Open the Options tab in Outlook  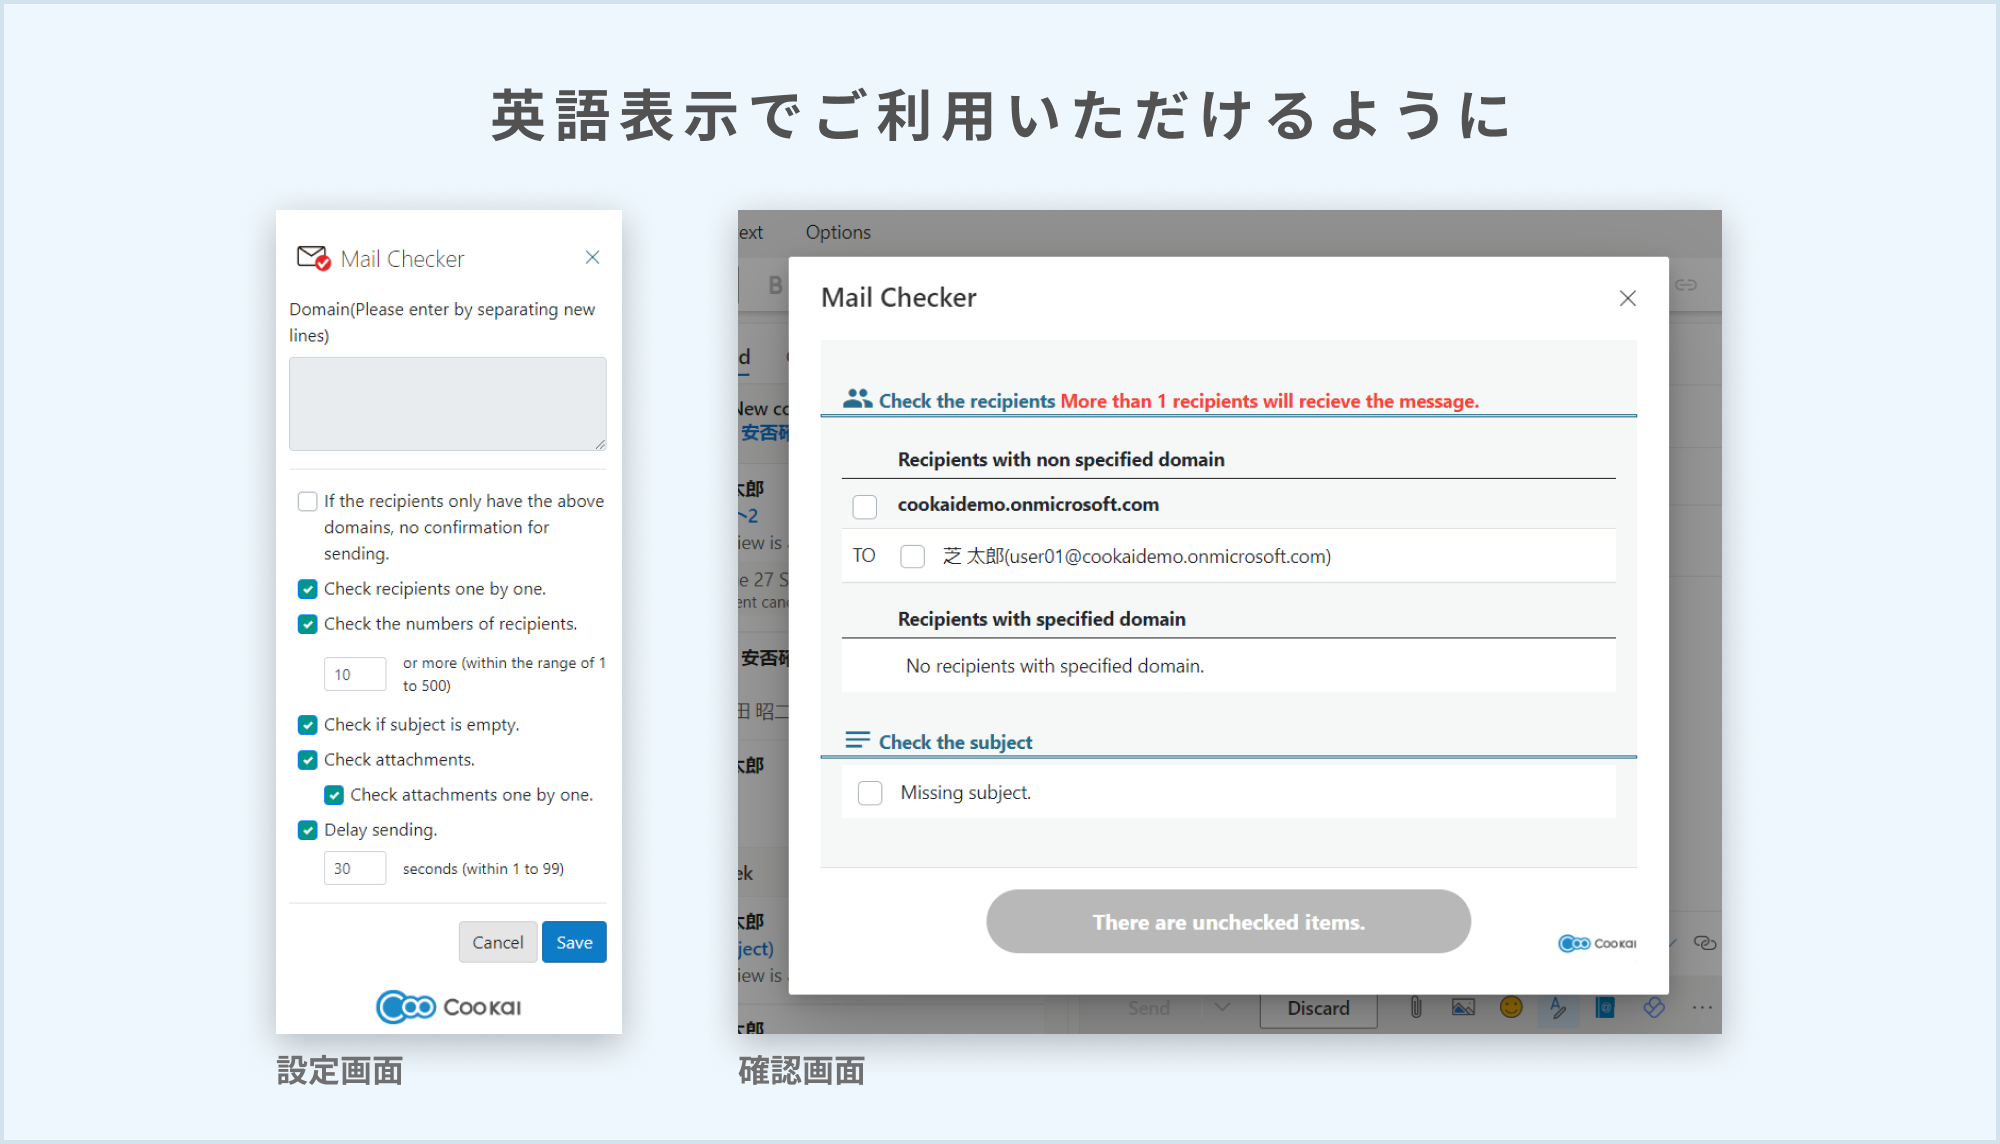[838, 232]
